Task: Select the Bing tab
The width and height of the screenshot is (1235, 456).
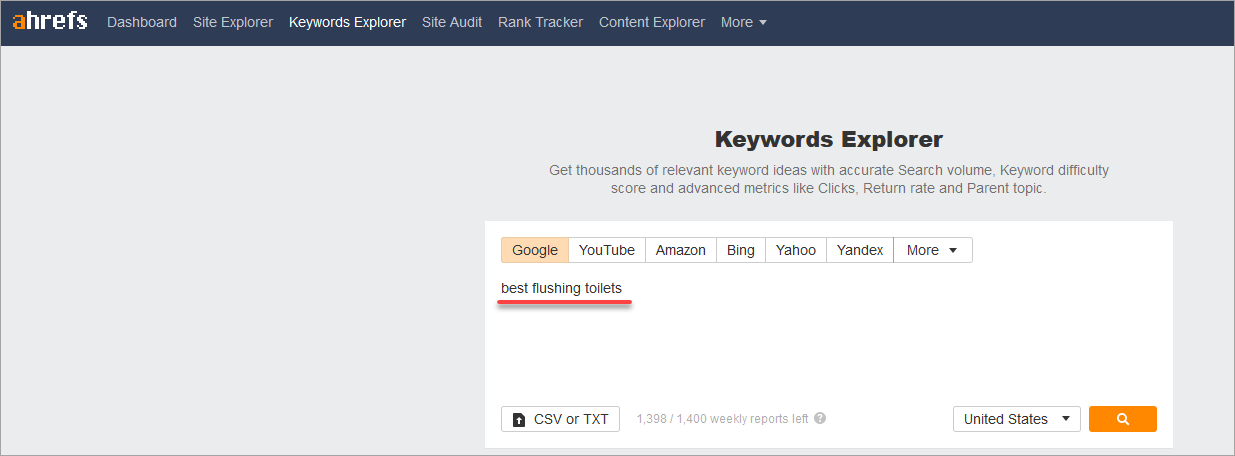Action: click(741, 250)
